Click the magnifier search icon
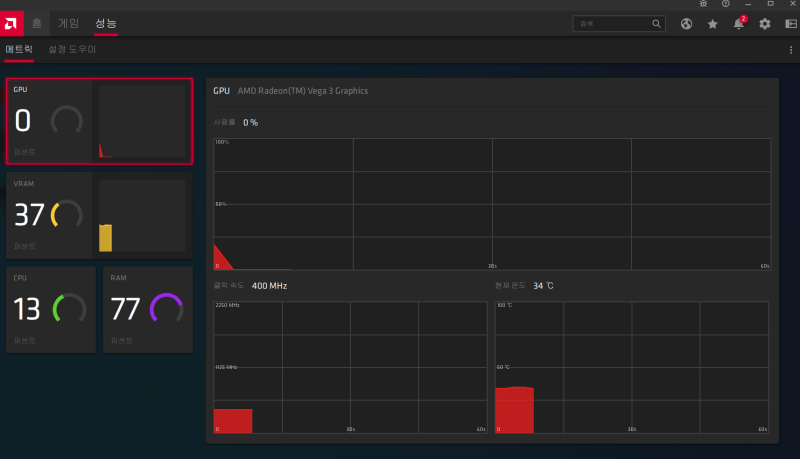800x459 pixels. [x=656, y=23]
